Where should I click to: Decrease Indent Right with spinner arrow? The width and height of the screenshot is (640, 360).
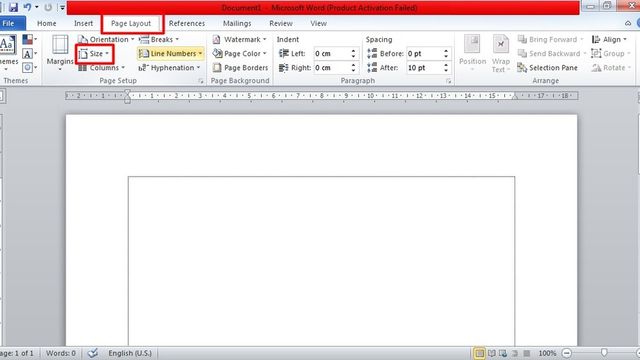click(353, 70)
